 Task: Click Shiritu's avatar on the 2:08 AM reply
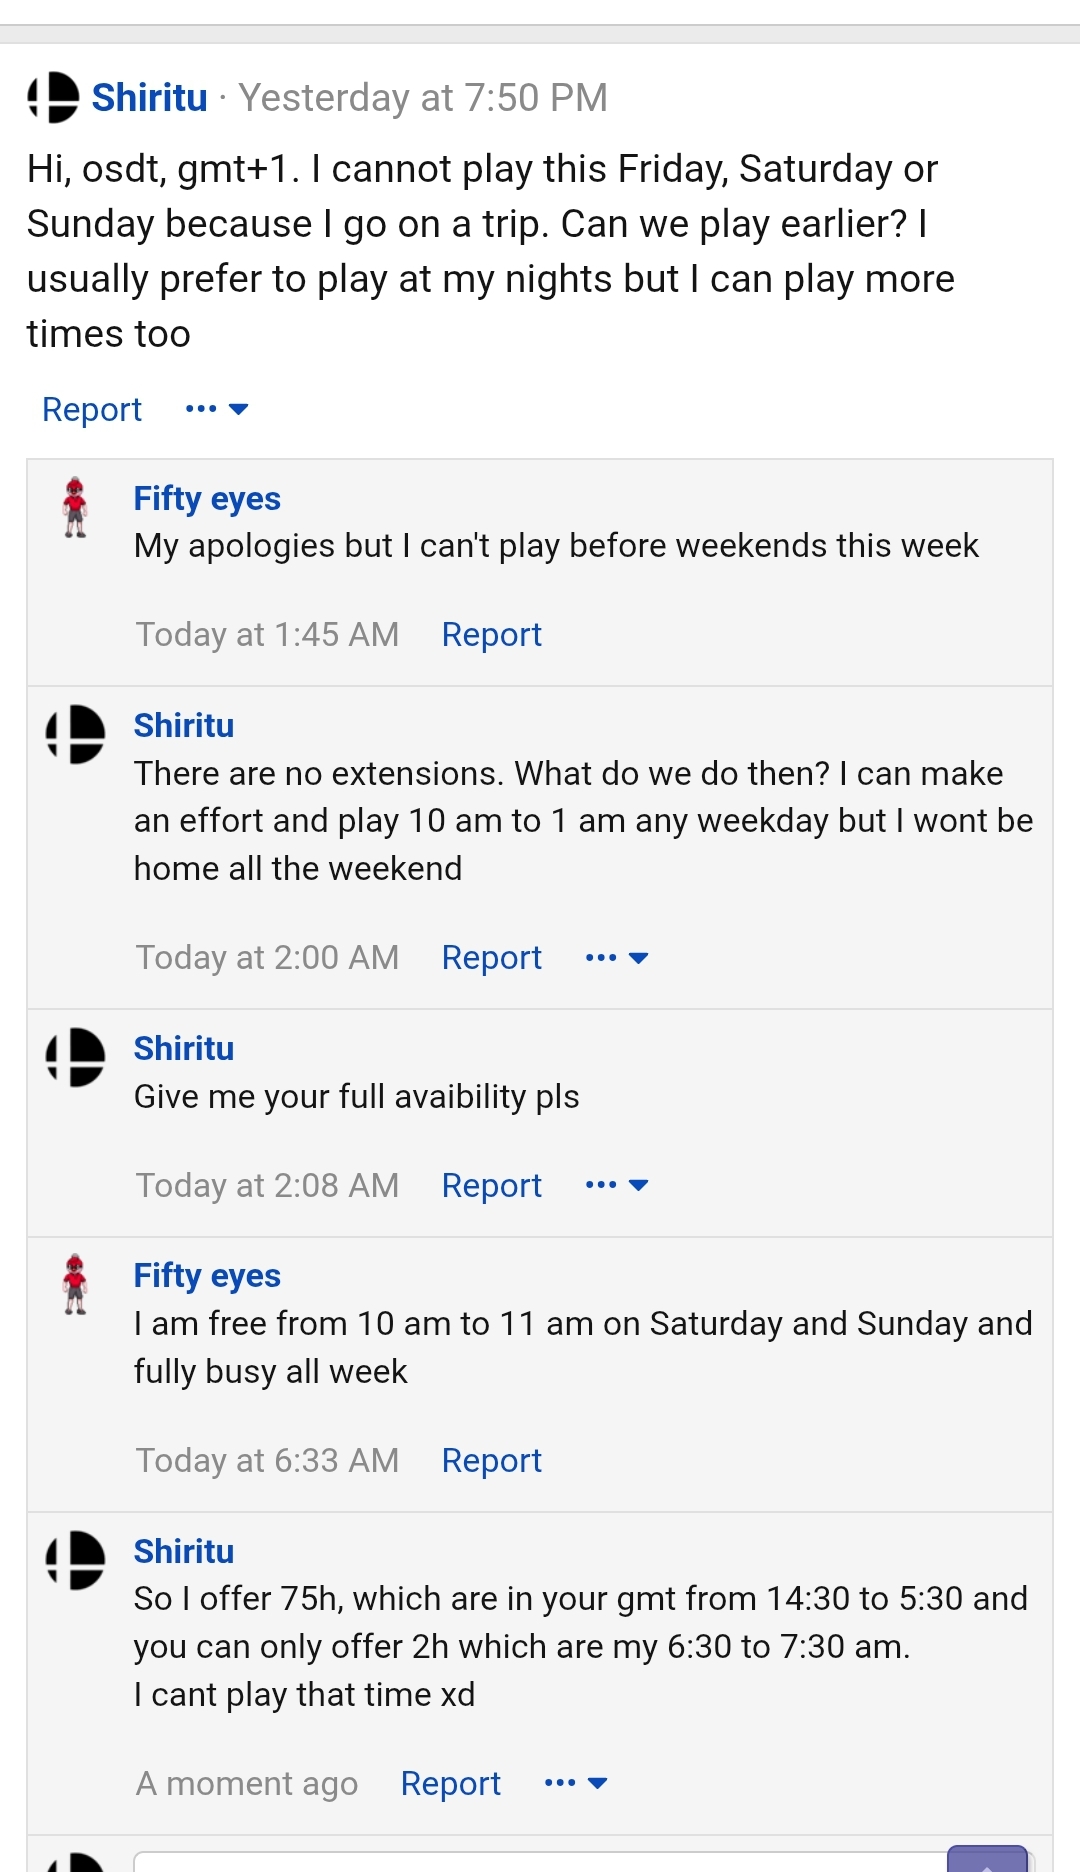coord(76,1057)
